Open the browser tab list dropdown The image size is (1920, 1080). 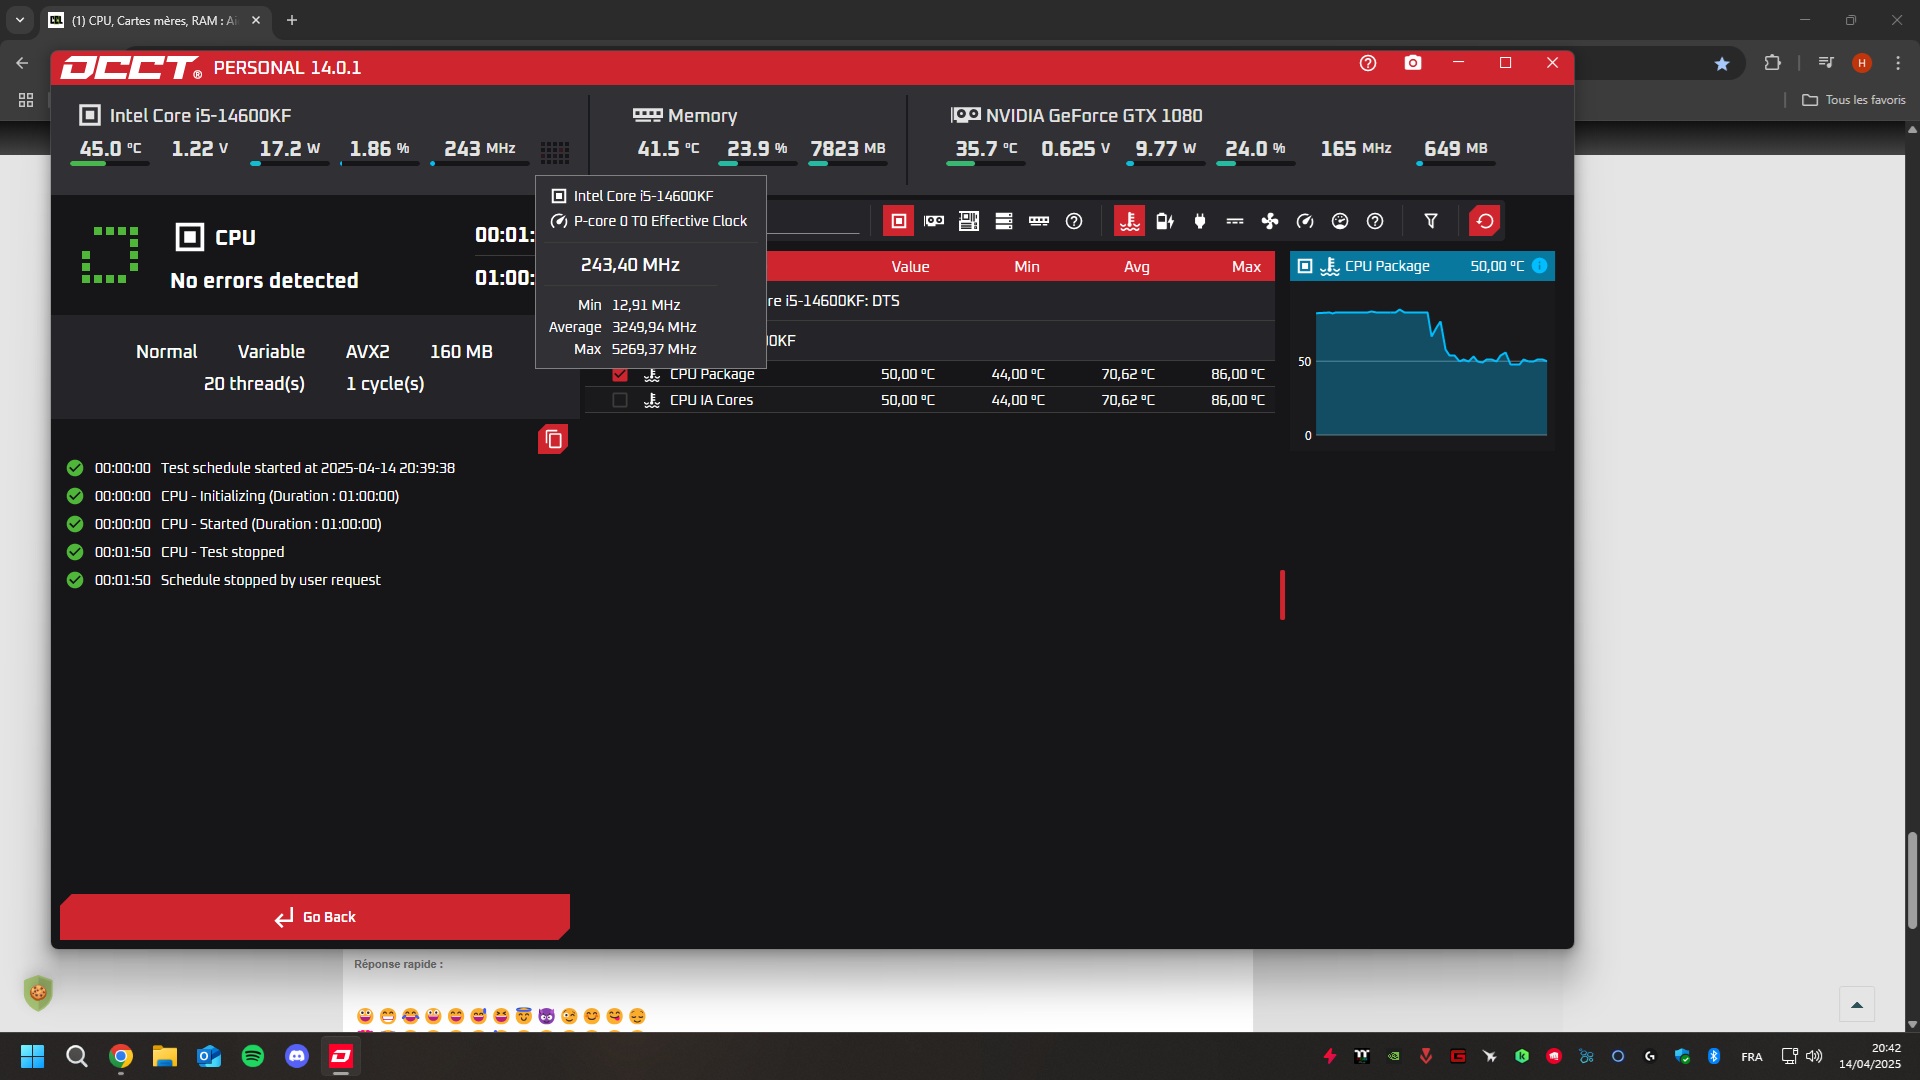coord(19,20)
